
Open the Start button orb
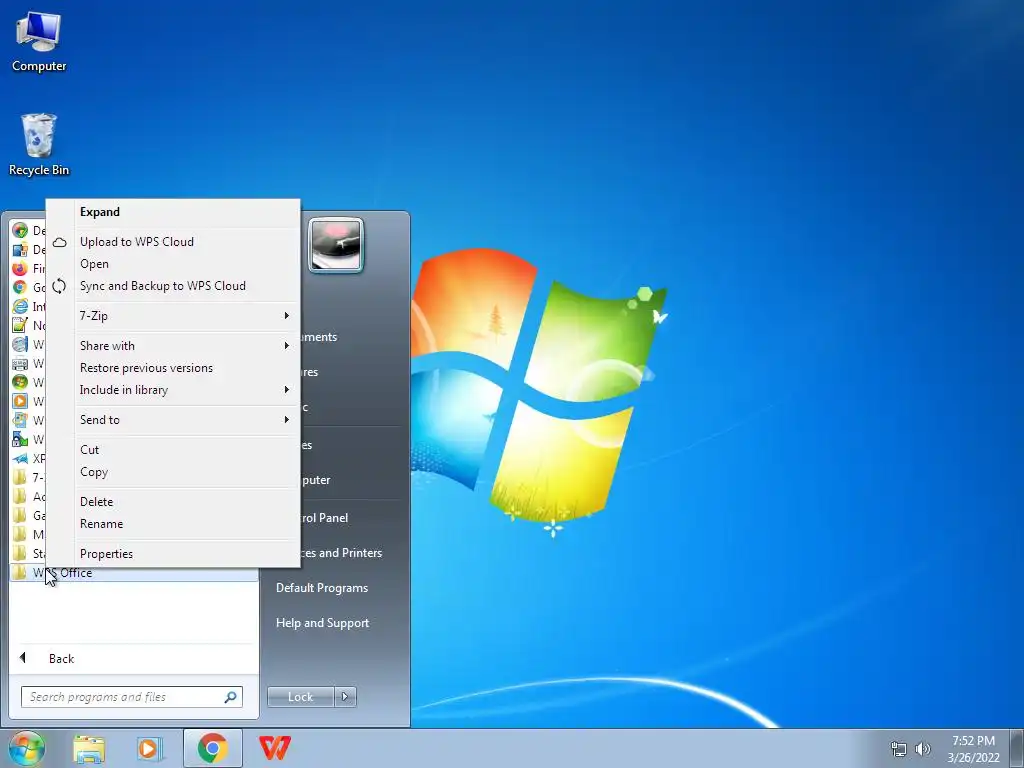coord(26,748)
